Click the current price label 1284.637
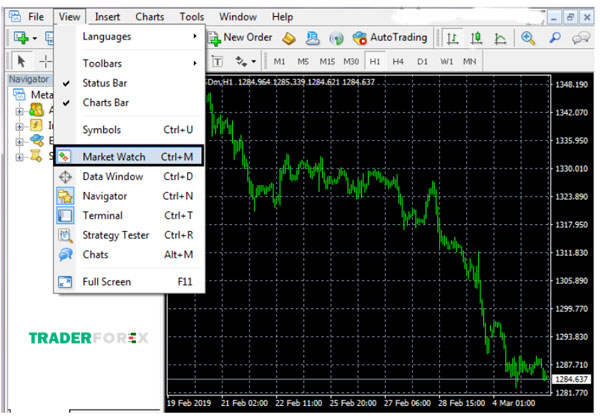600x416 pixels. click(571, 379)
